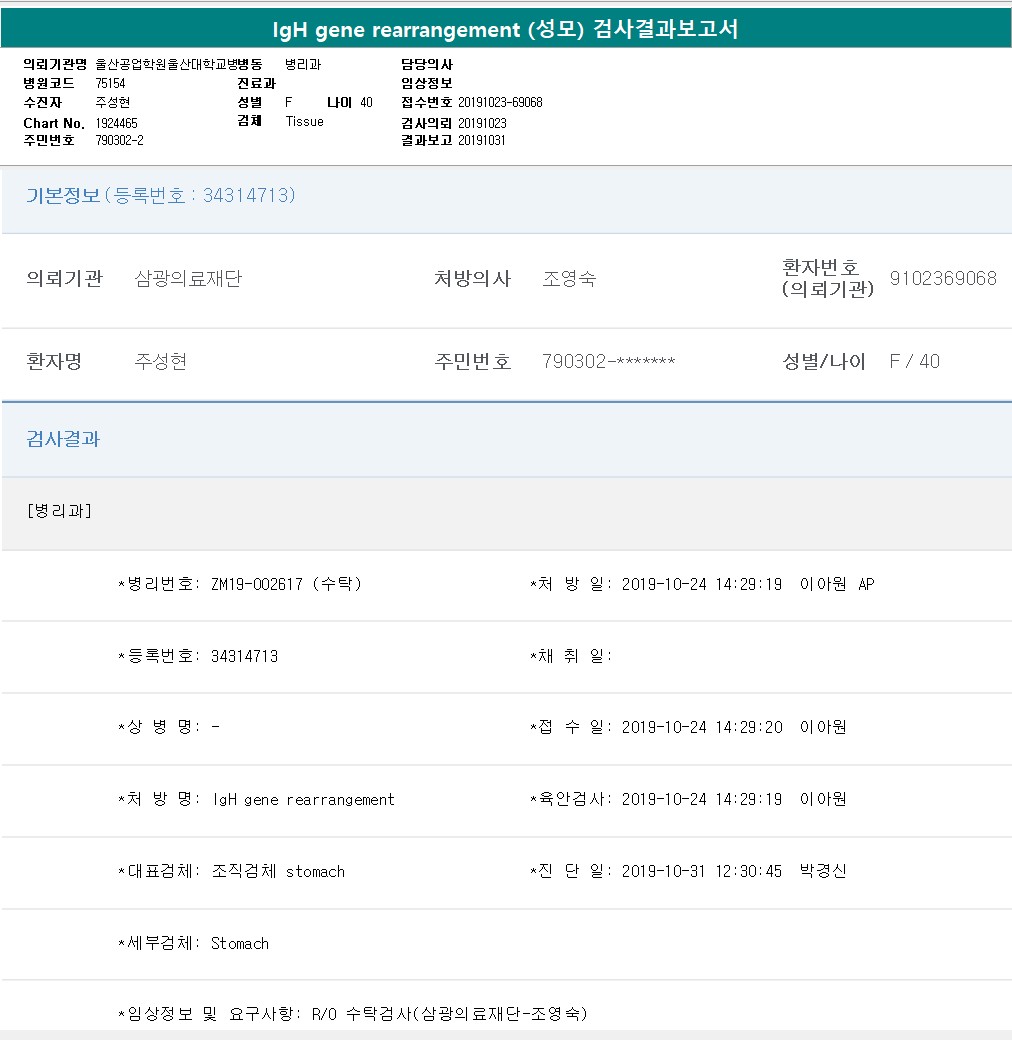
Task: Select the 성별/나이 value 'F / 40'
Action: tap(915, 361)
